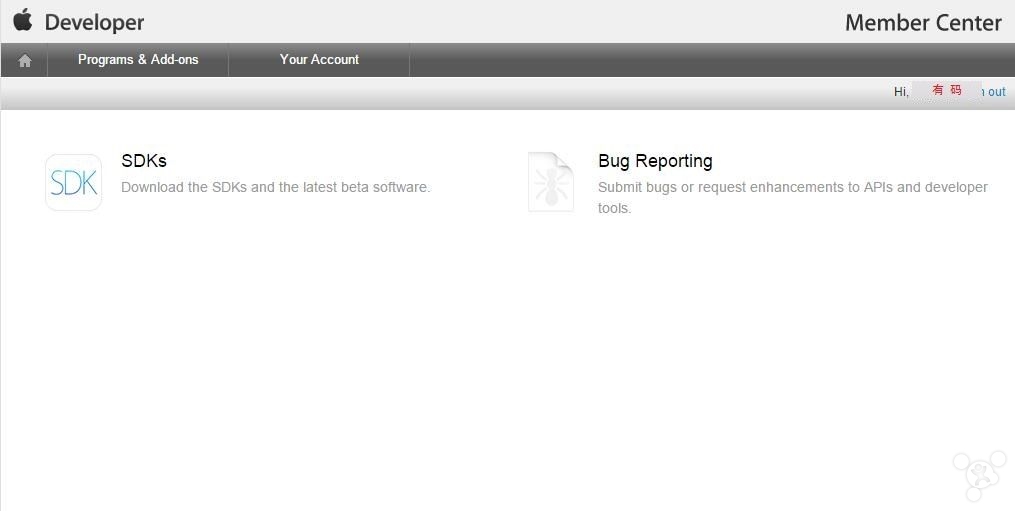
Task: Click the 'Hi,' greeting text
Action: [901, 92]
